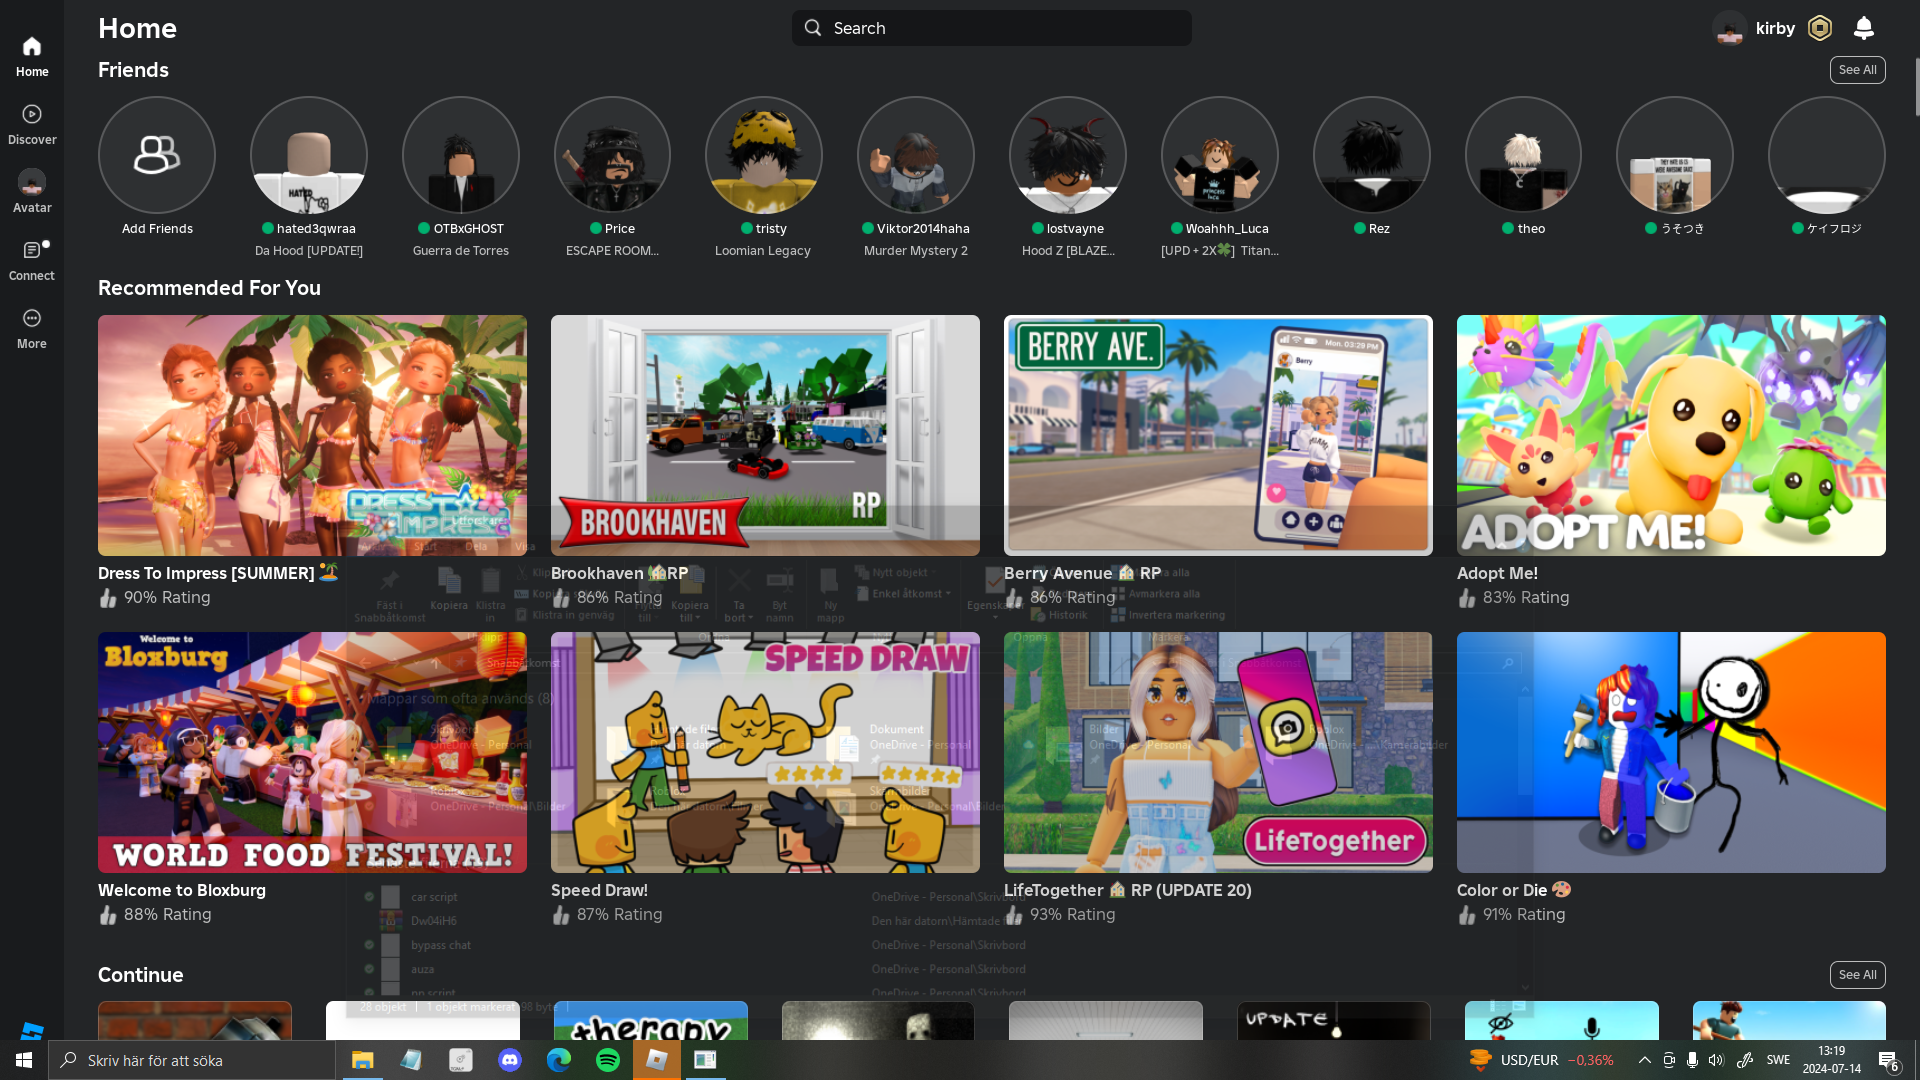Click the Windows Start button
This screenshot has height=1080, width=1920.
click(24, 1060)
